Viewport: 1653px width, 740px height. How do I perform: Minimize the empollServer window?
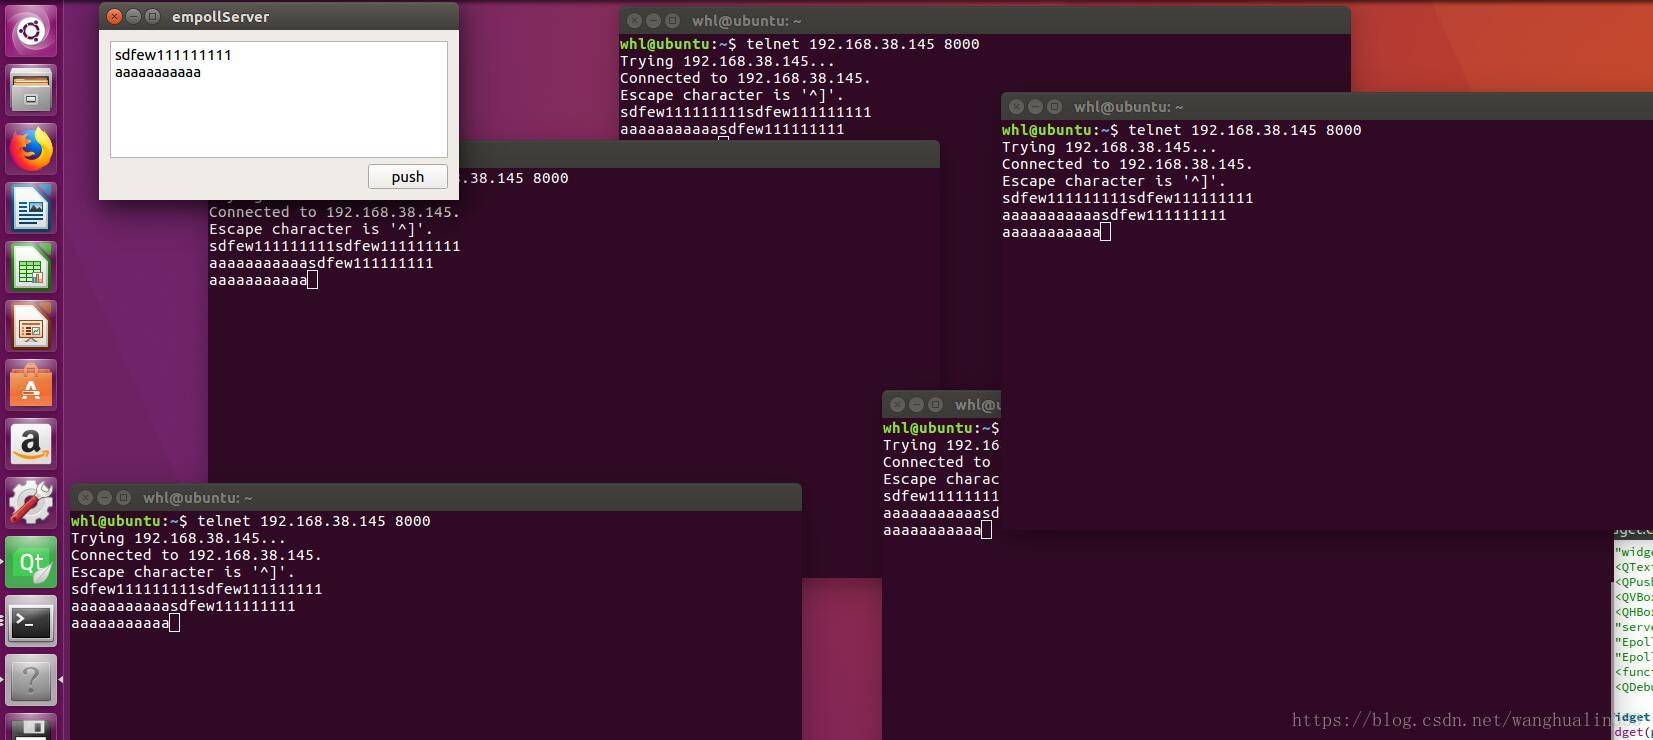point(134,16)
